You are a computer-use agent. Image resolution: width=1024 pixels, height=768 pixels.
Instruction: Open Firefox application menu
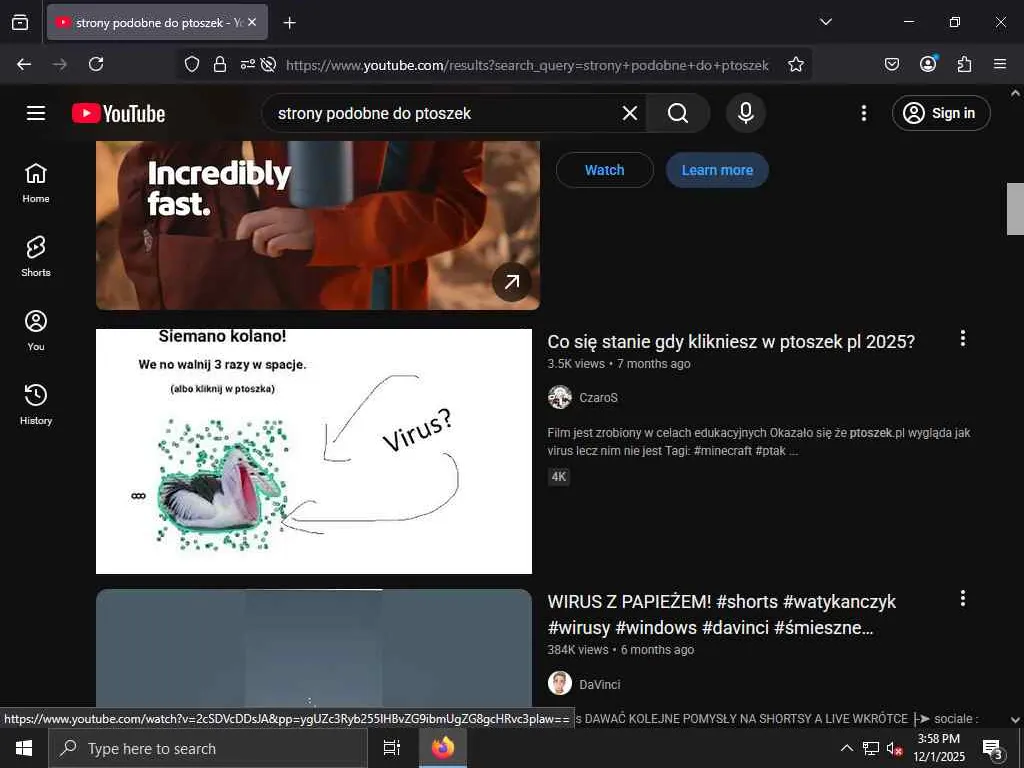[1000, 64]
